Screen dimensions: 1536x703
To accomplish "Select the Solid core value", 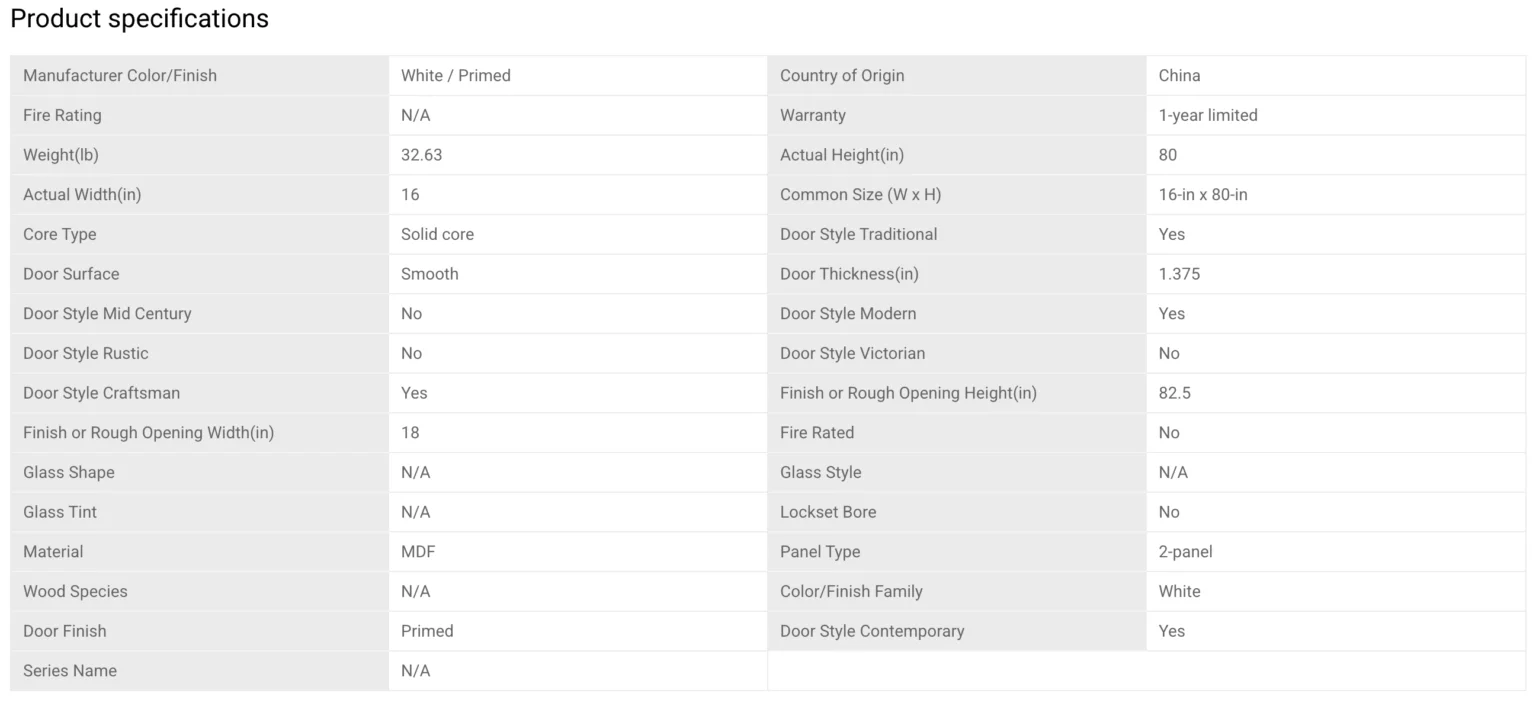I will 438,234.
